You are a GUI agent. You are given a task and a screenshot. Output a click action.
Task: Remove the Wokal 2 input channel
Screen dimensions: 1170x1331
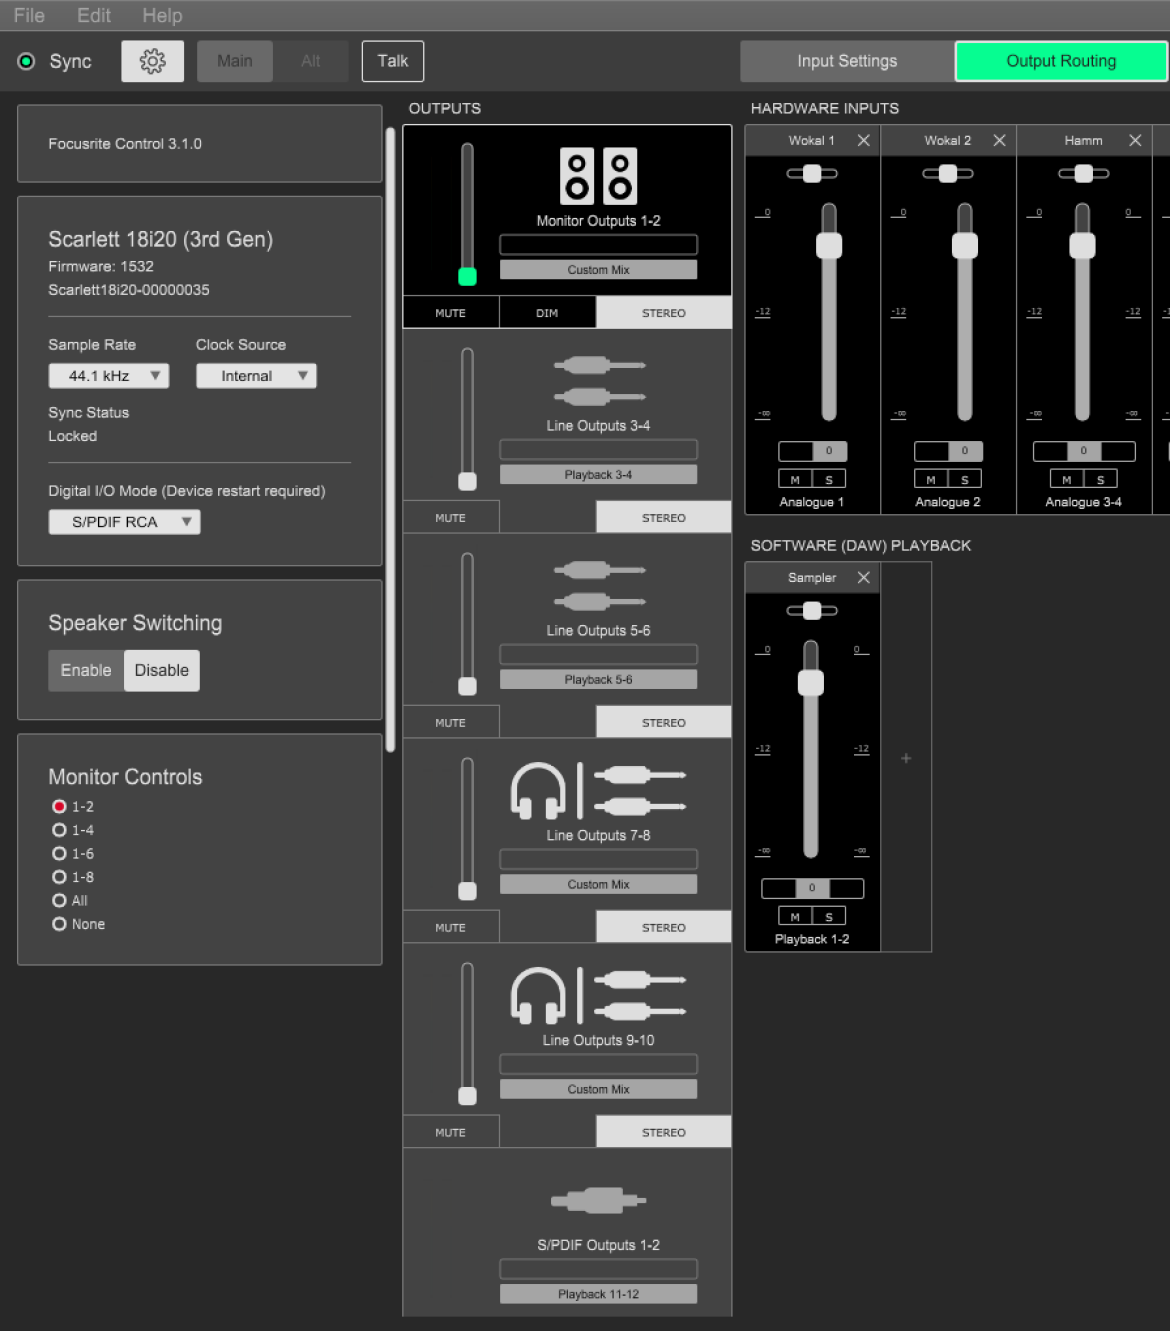pyautogui.click(x=999, y=140)
